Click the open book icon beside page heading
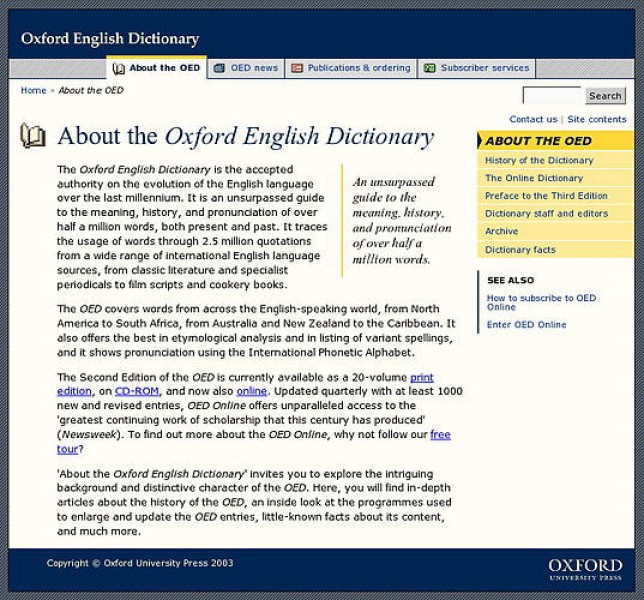 [x=33, y=136]
